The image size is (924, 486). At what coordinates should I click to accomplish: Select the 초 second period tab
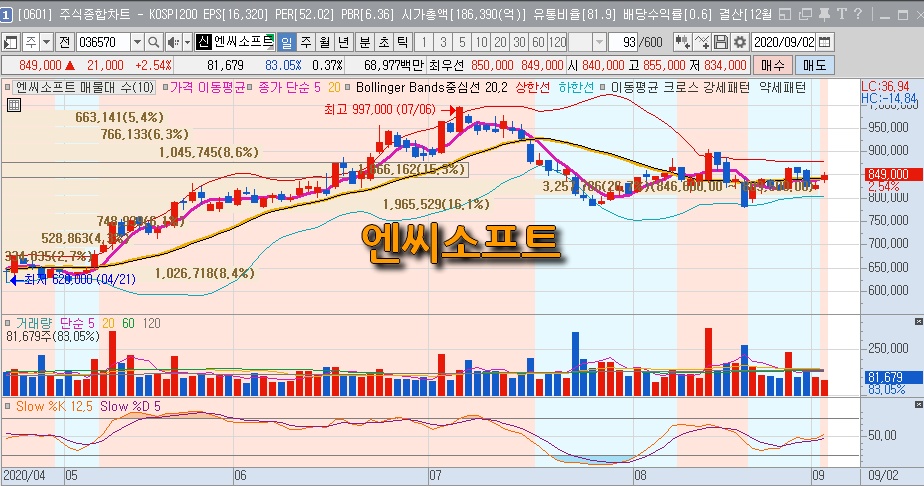pos(384,42)
